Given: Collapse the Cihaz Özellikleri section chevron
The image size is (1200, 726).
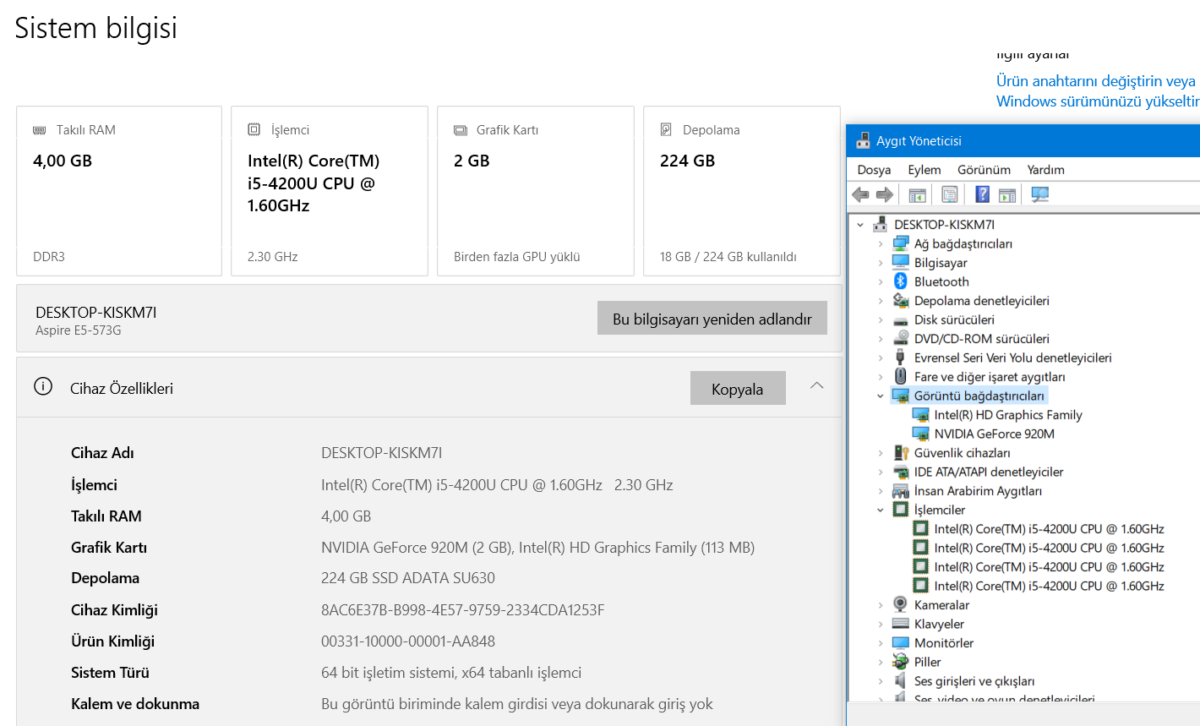Looking at the screenshot, I should (817, 386).
